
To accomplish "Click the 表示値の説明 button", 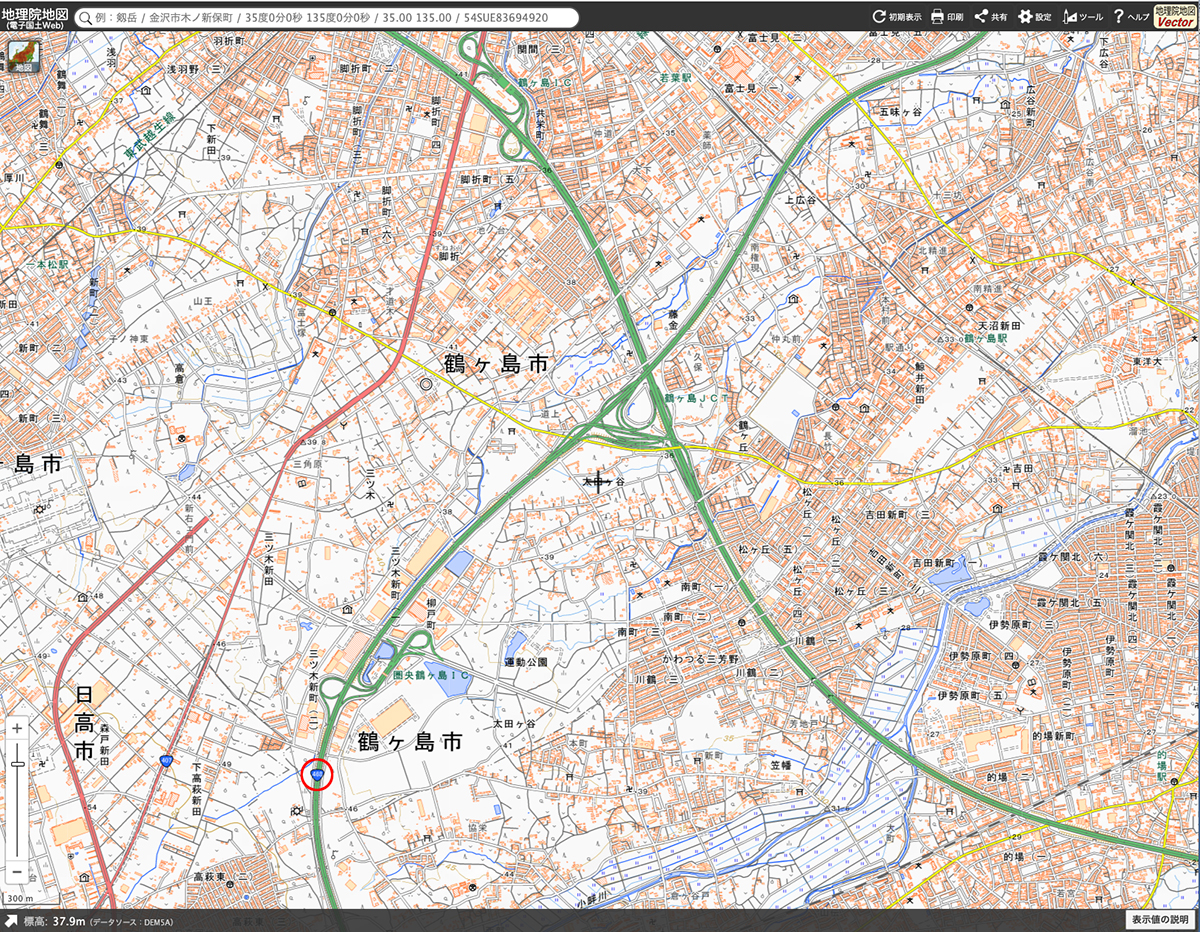I will (1160, 920).
